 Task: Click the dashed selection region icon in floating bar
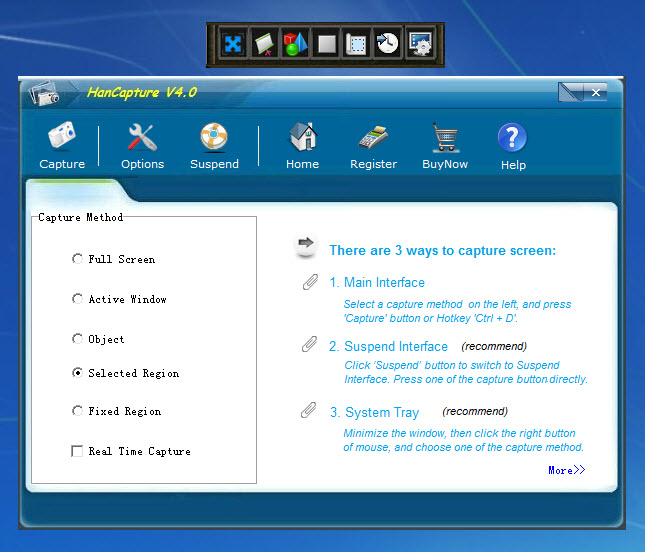(x=357, y=44)
